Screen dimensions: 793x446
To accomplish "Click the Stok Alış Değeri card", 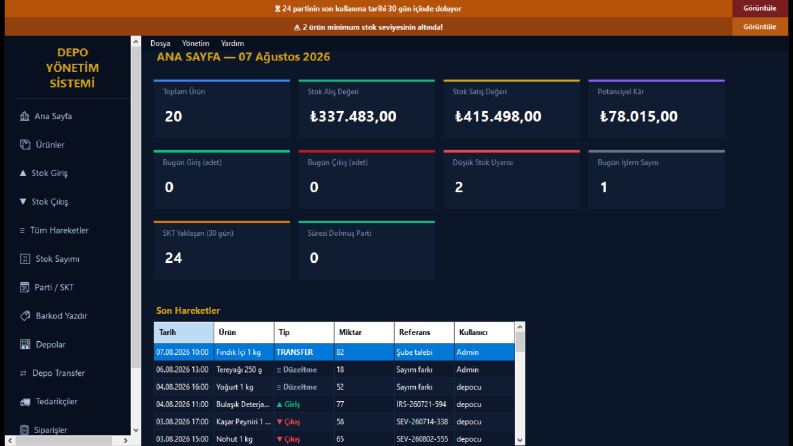I will (367, 109).
